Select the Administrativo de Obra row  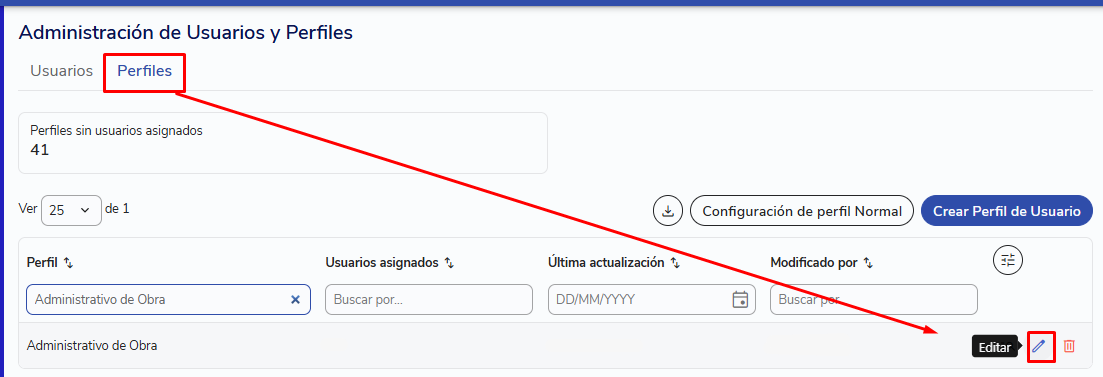[555, 345]
